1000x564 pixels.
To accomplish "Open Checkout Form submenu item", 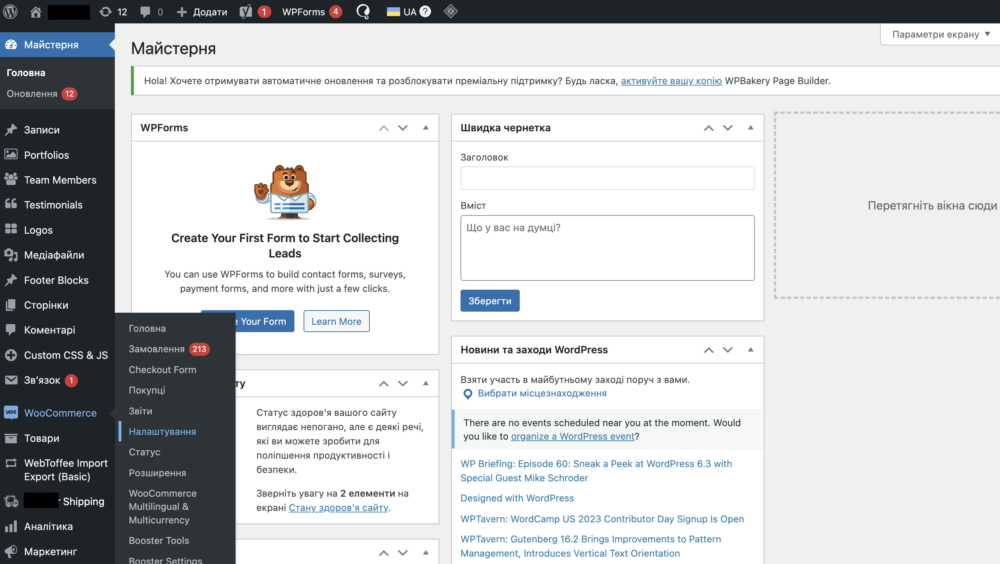I will [162, 369].
